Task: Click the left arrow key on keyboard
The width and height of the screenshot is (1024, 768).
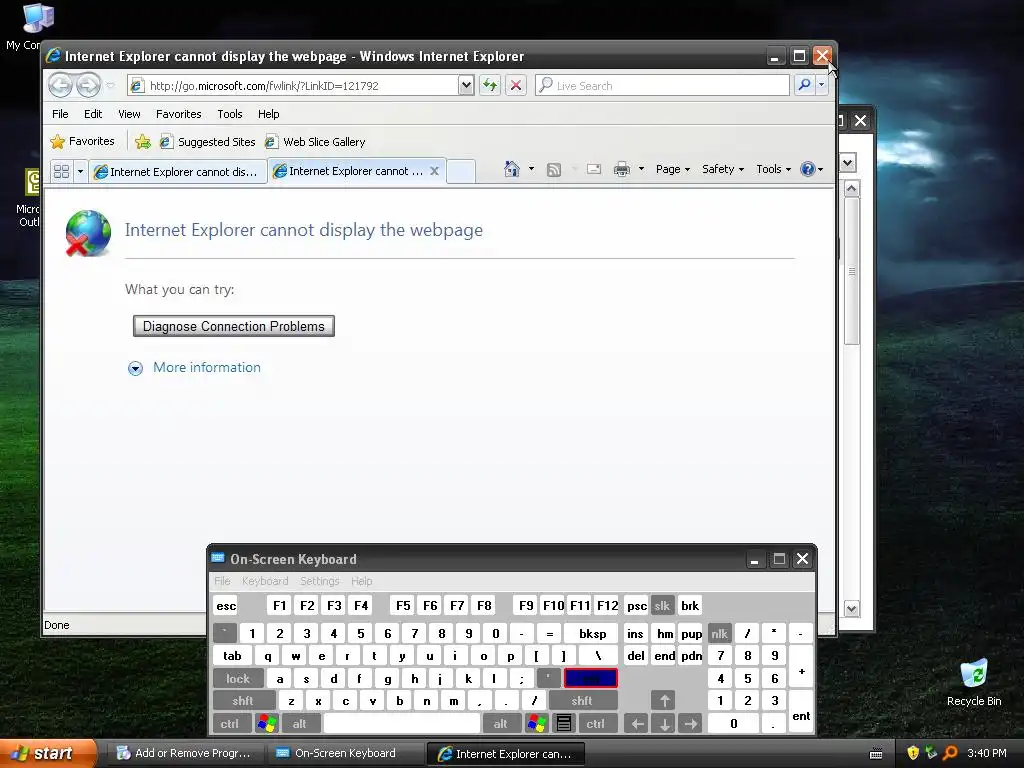Action: coord(637,724)
